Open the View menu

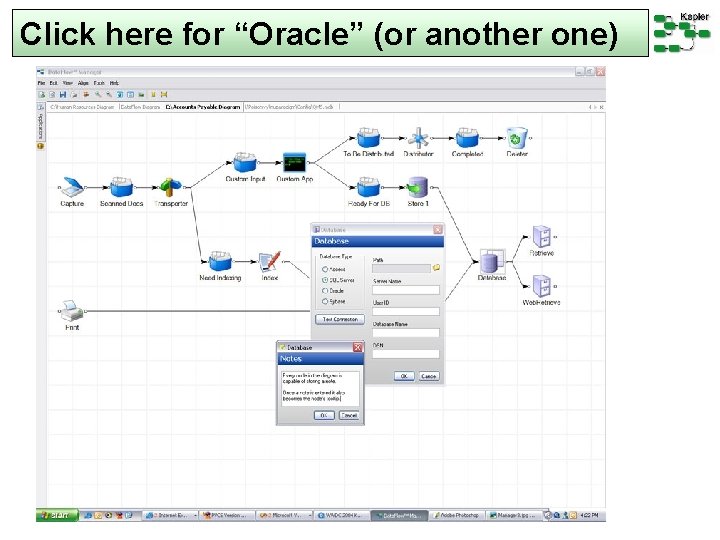[x=68, y=83]
